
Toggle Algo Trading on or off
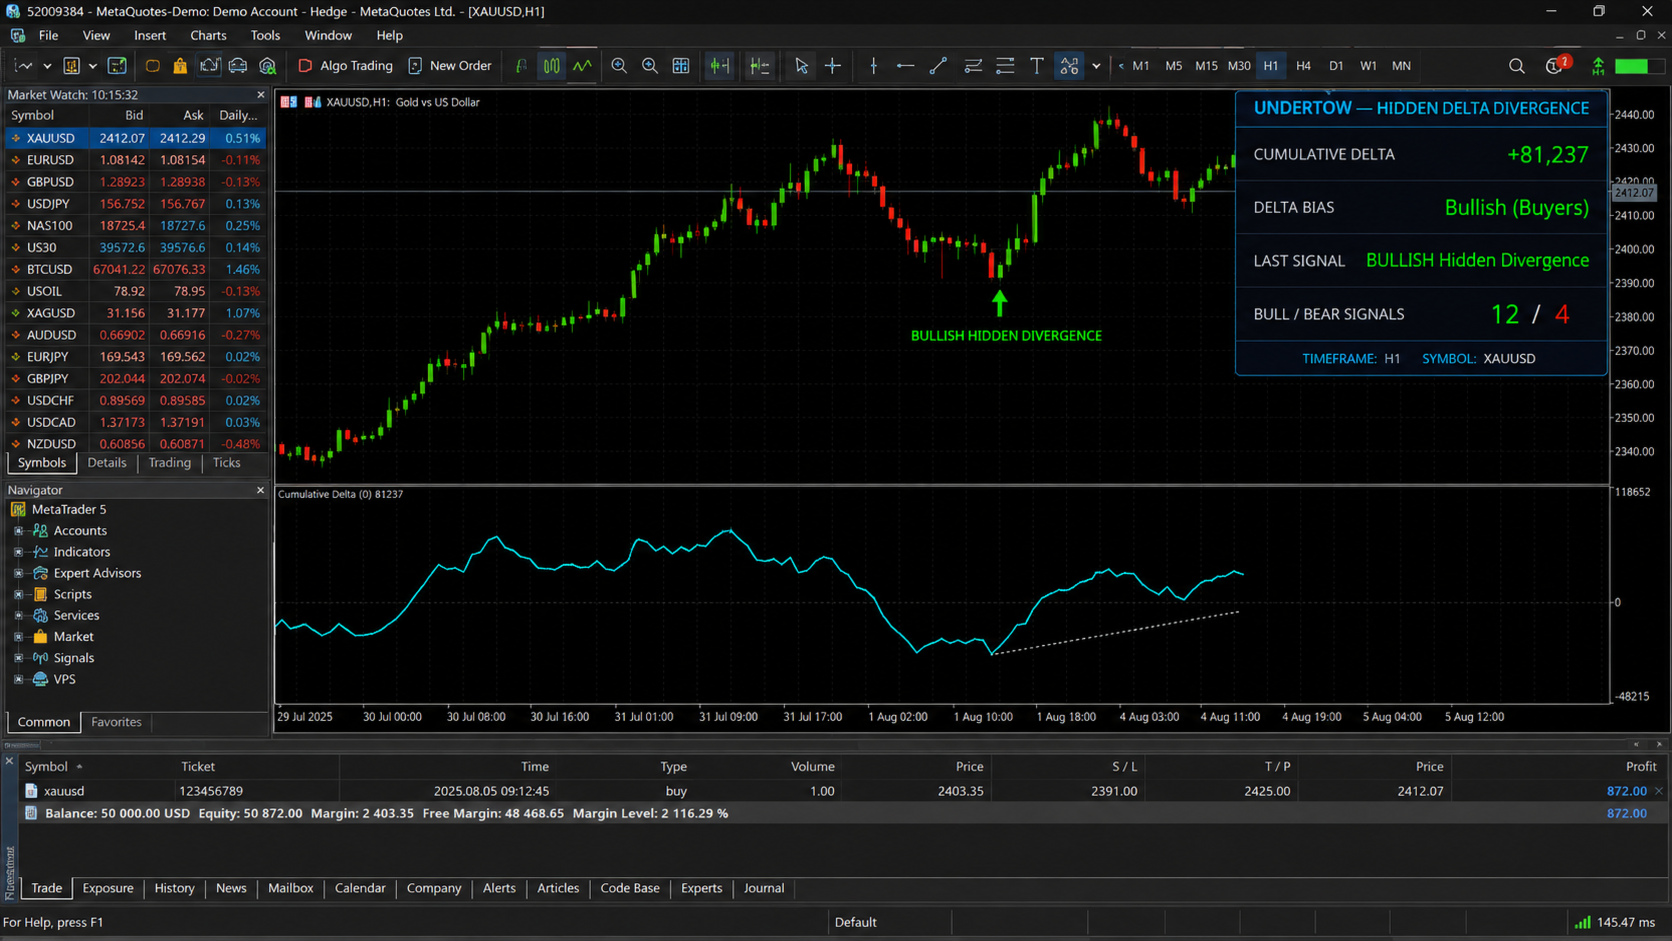point(345,66)
